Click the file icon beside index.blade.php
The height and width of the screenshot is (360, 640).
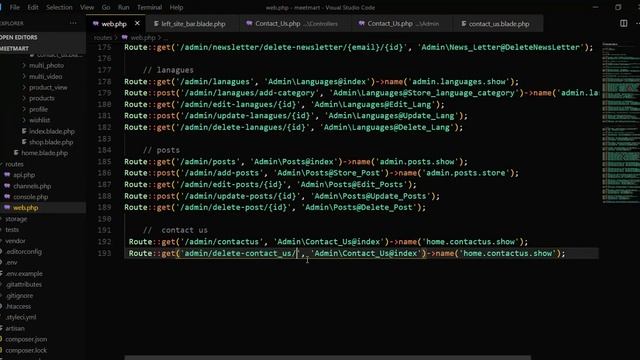24,131
